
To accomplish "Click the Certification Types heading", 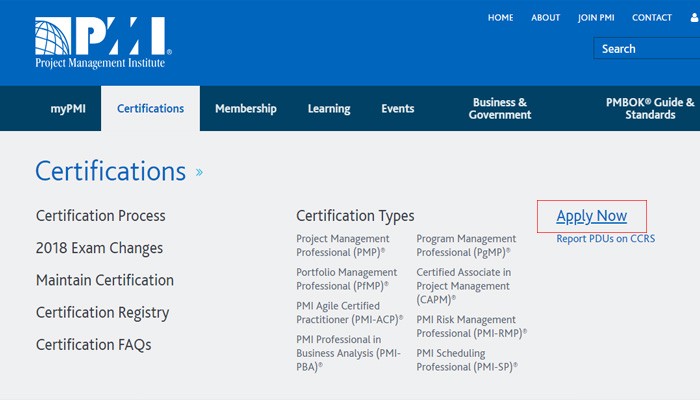I will [355, 216].
